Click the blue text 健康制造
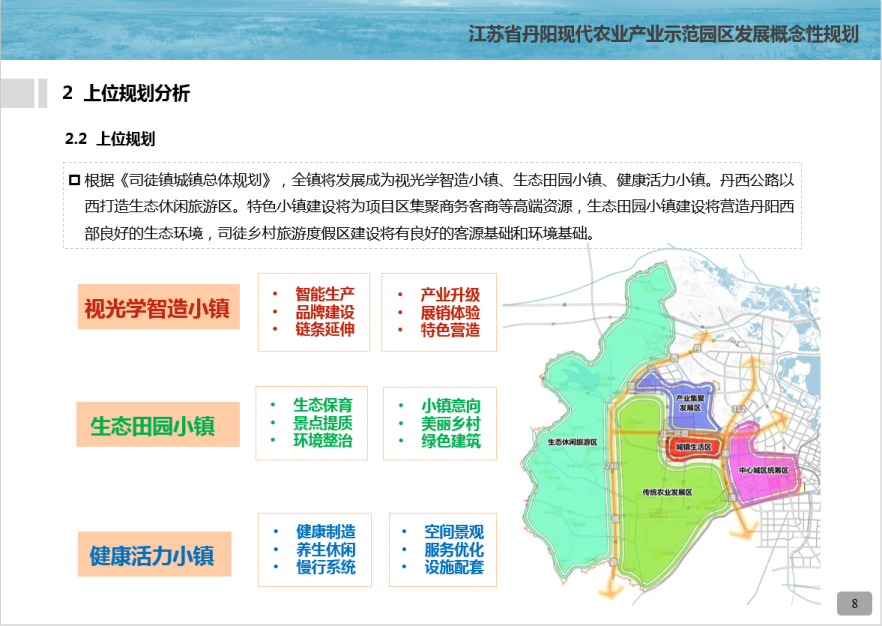The width and height of the screenshot is (882, 626). [x=326, y=532]
